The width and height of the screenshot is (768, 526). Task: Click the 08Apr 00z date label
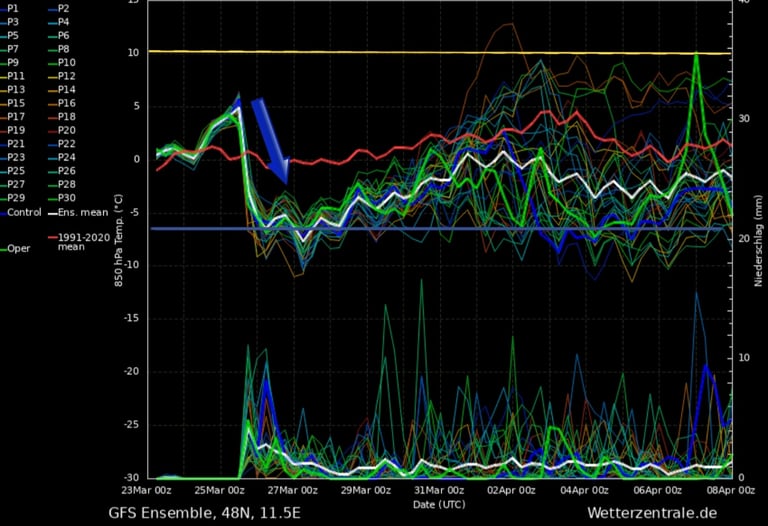click(x=730, y=490)
